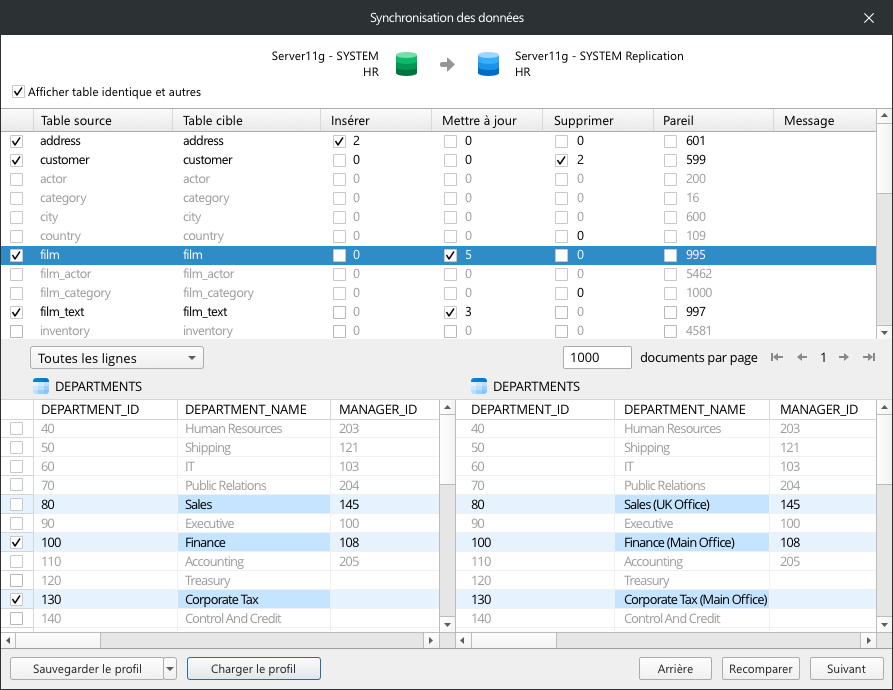Click the Mettre à jour column header
This screenshot has height=690, width=893.
point(487,120)
